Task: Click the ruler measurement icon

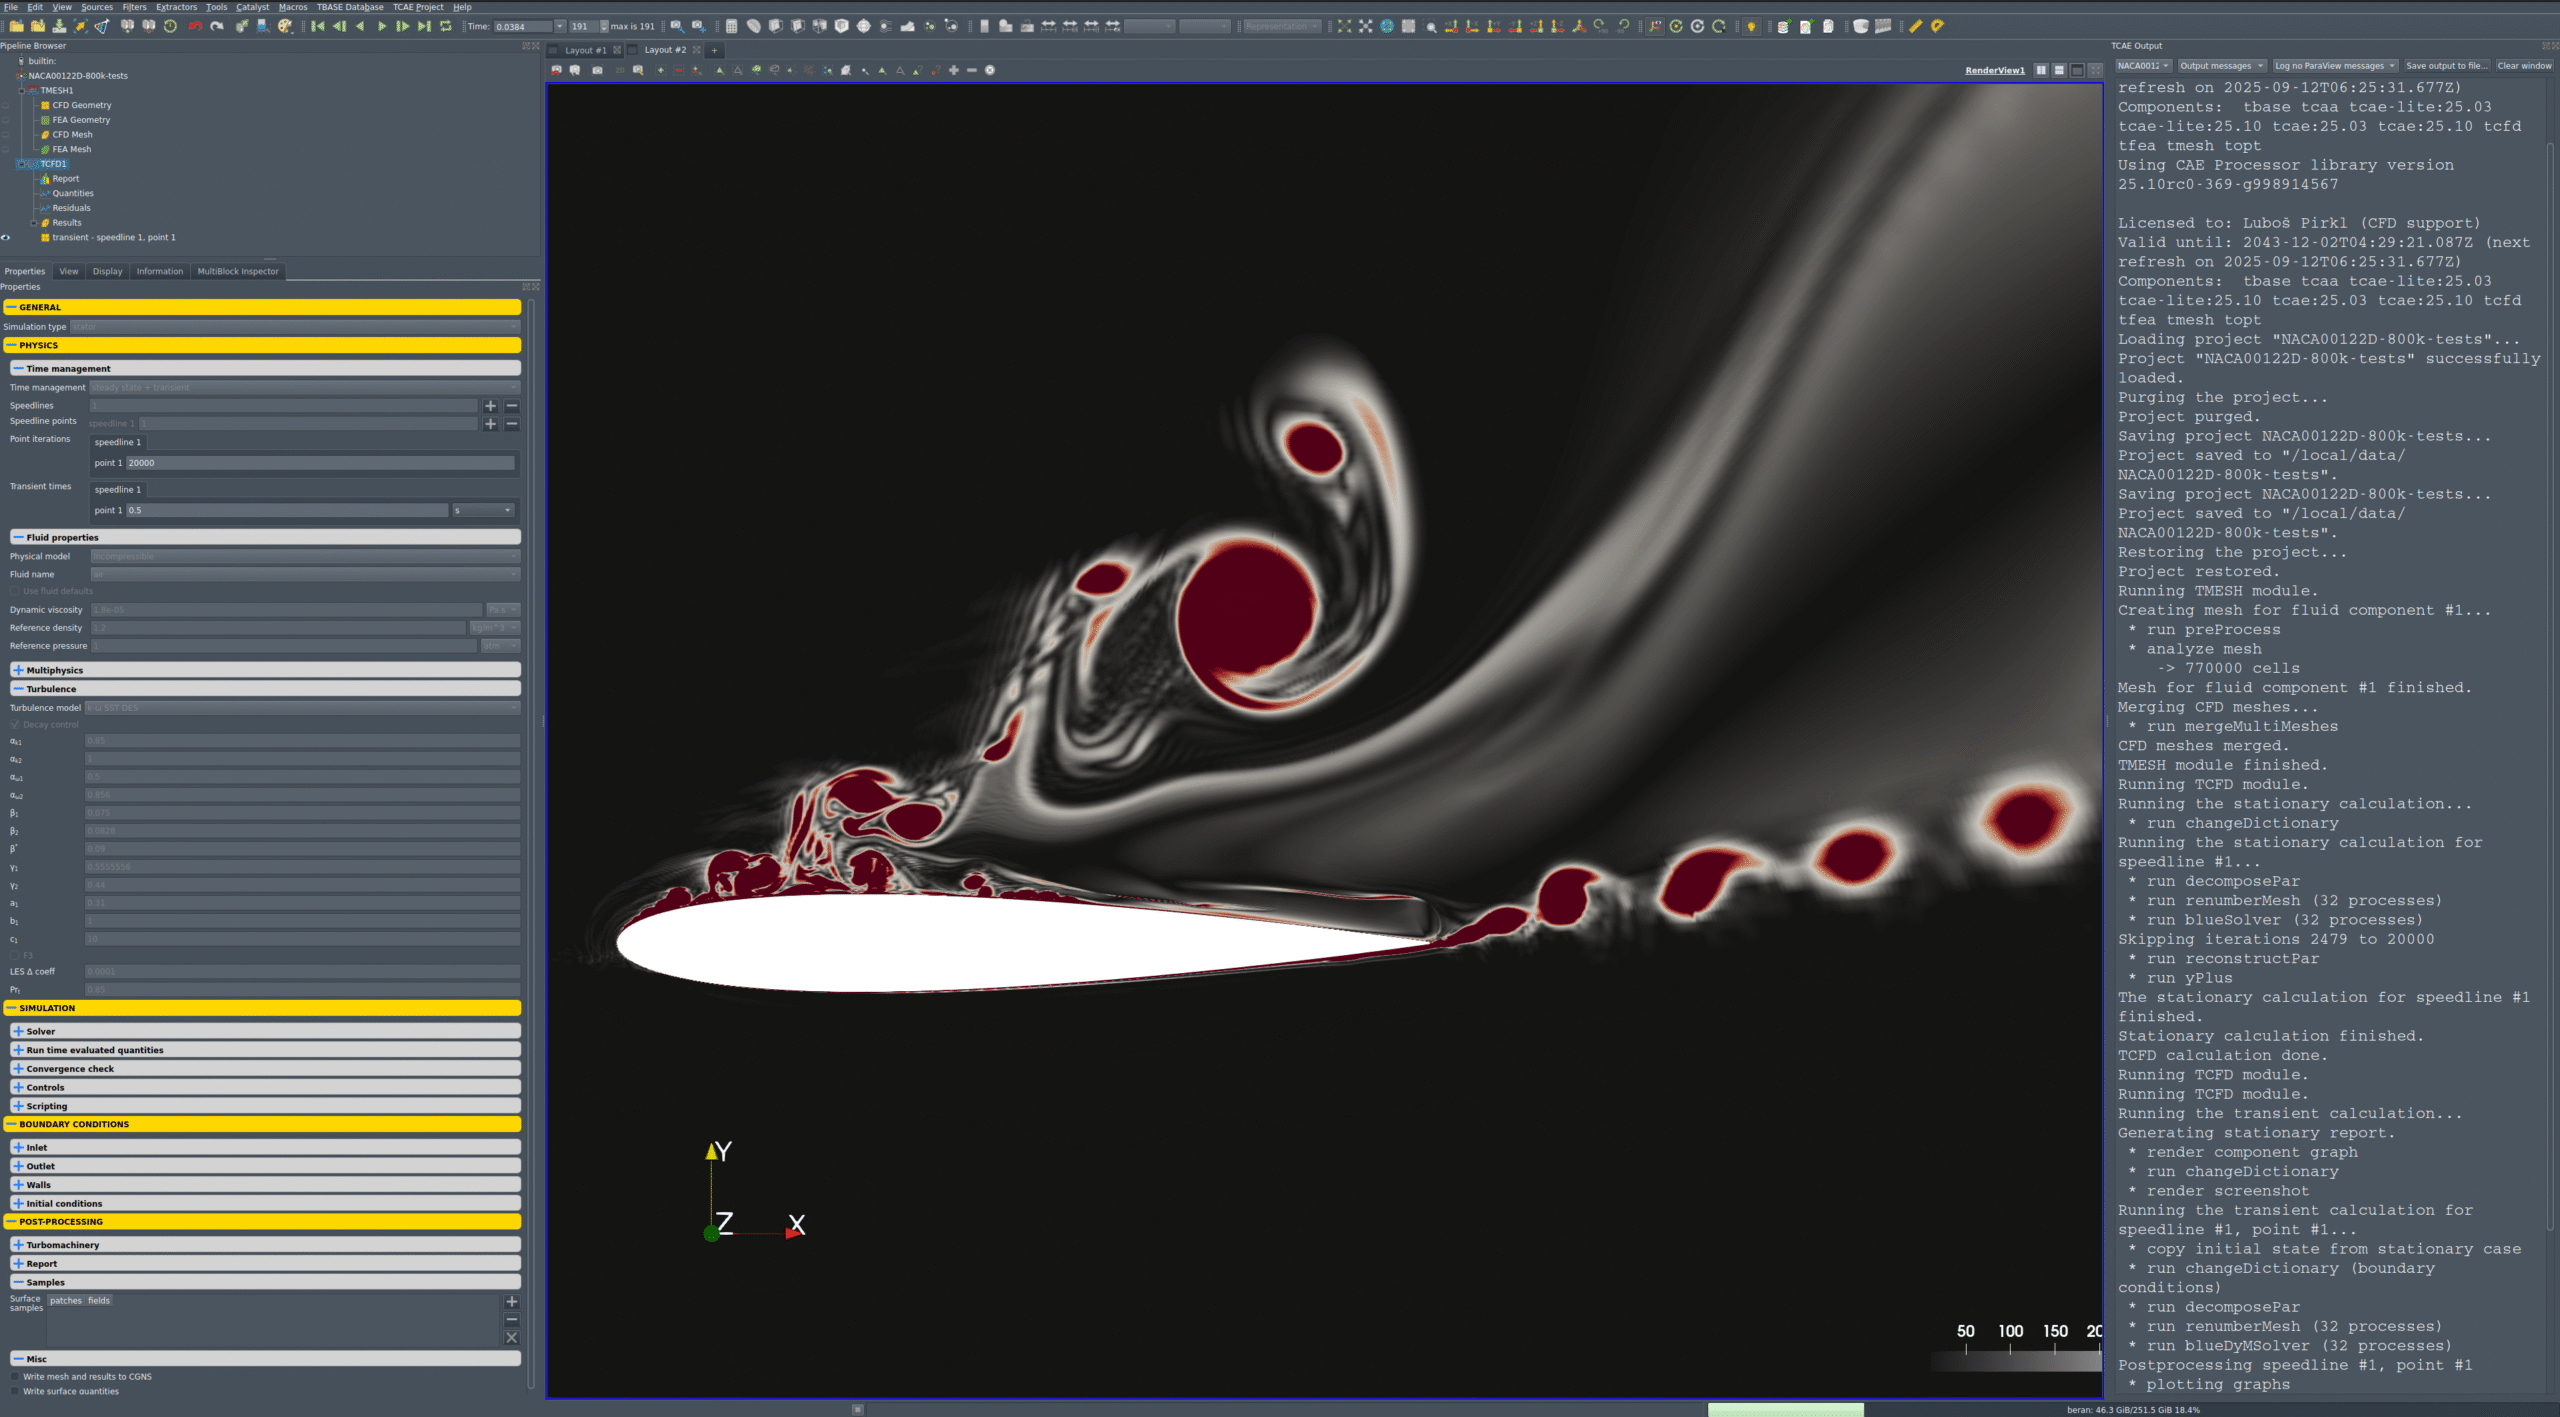Action: 1915,27
